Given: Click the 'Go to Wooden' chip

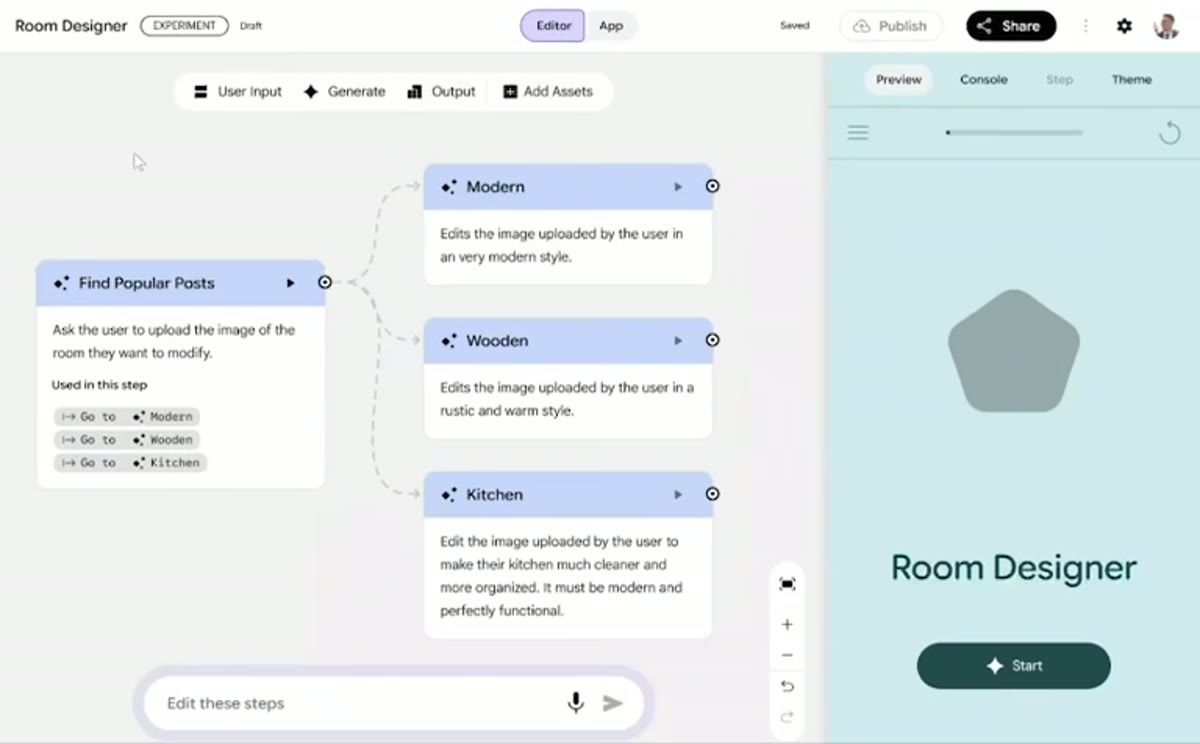Looking at the screenshot, I should 127,439.
